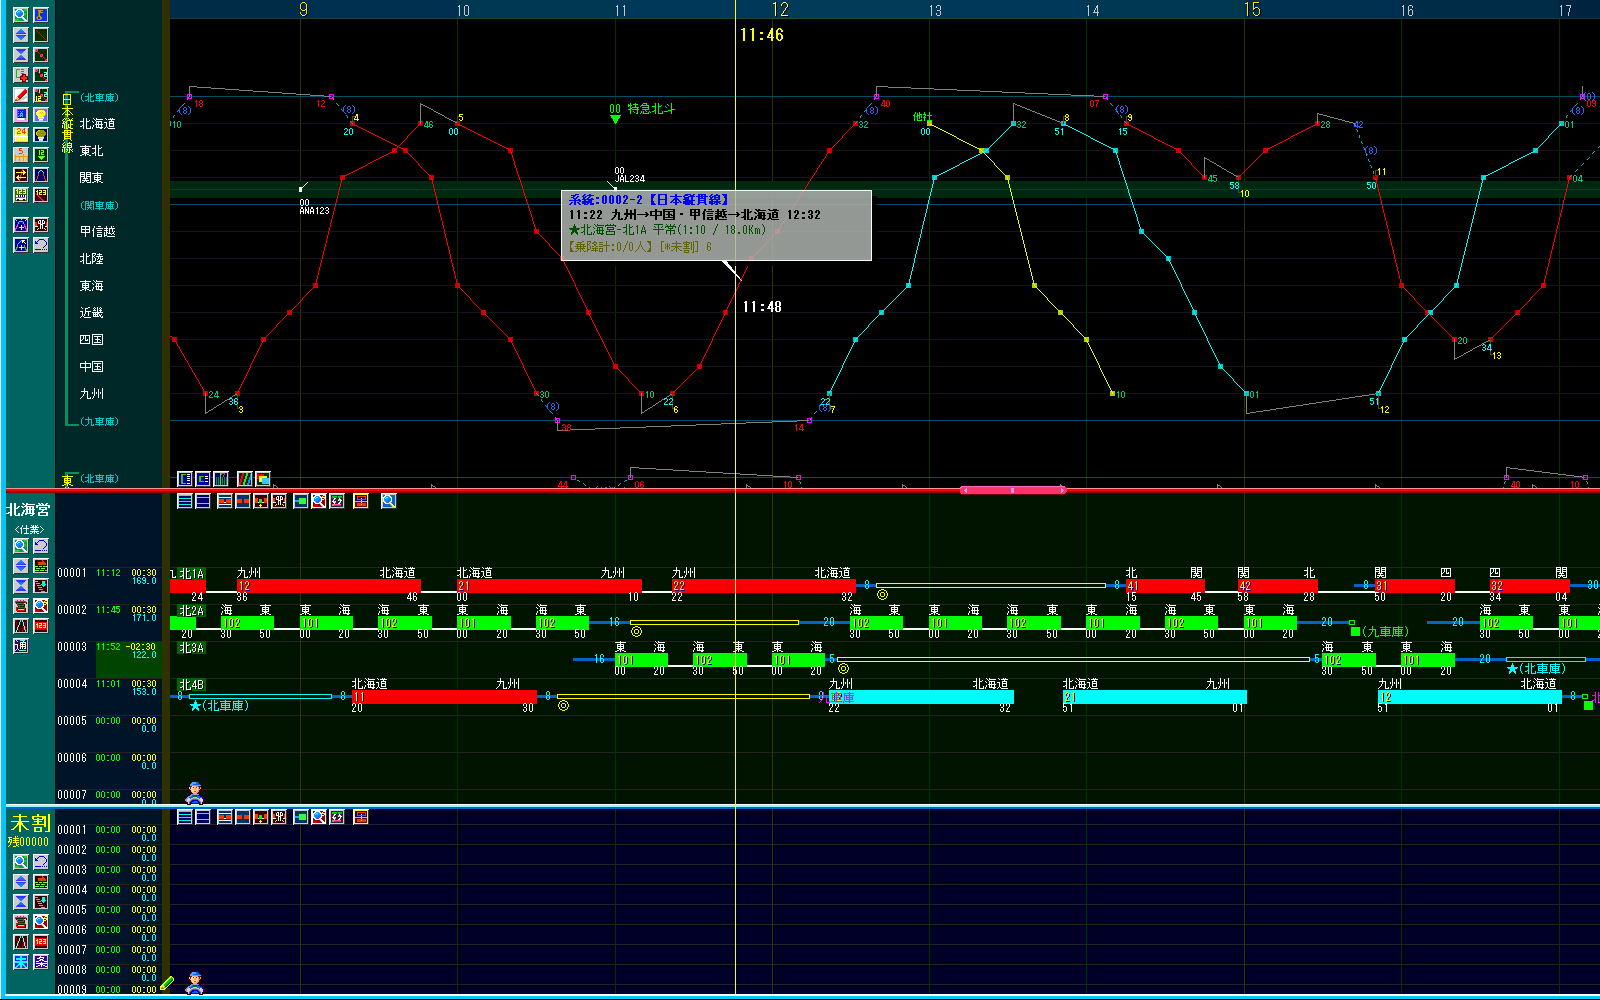Select 東北 station in the route list

click(x=91, y=151)
